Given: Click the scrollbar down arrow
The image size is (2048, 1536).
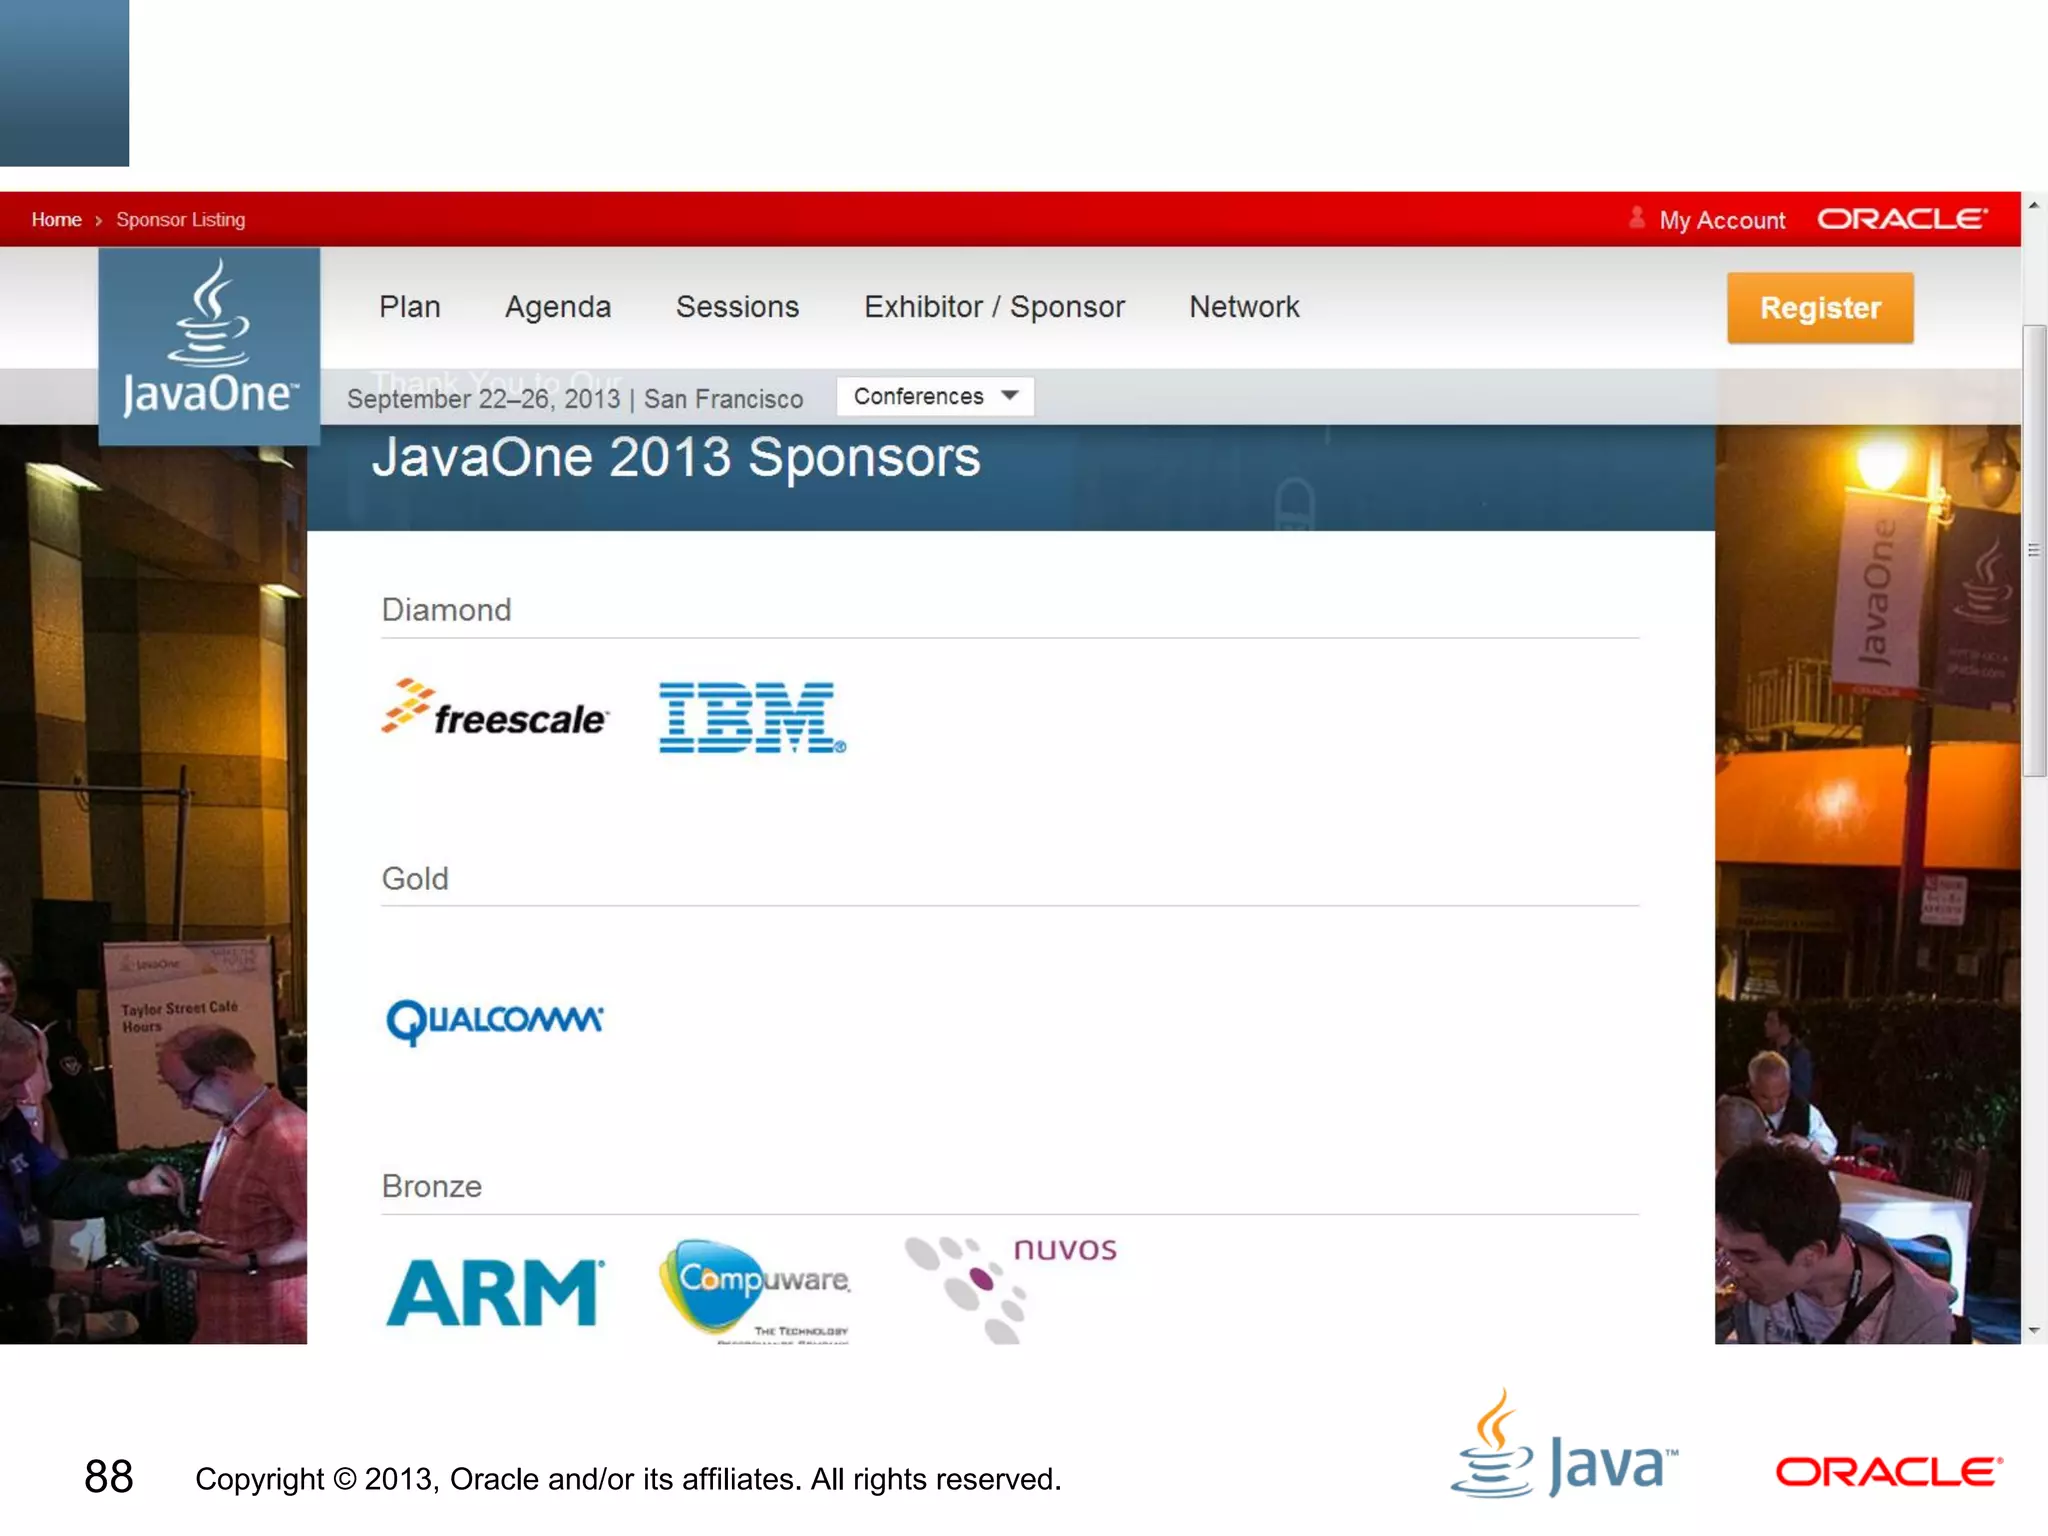Looking at the screenshot, I should pyautogui.click(x=2034, y=1331).
